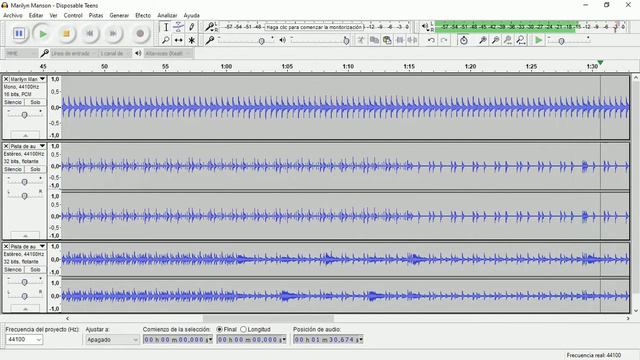This screenshot has width=640, height=360.
Task: Skip to the start of the project
Action: pos(90,33)
